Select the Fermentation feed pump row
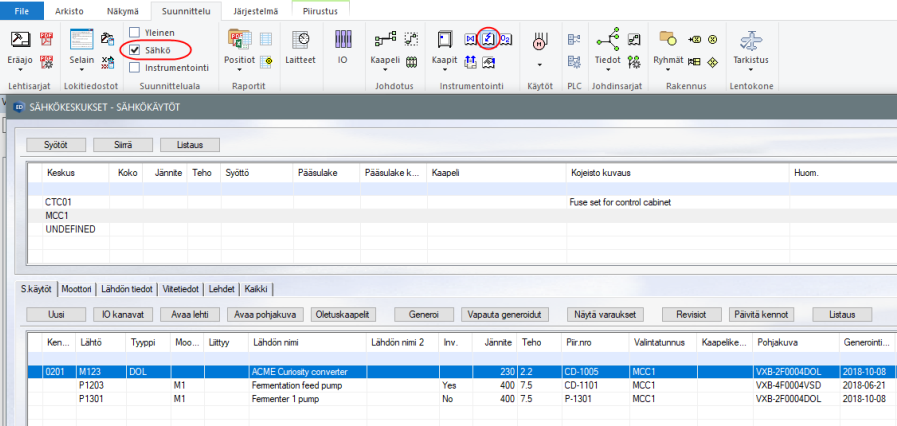 point(296,384)
